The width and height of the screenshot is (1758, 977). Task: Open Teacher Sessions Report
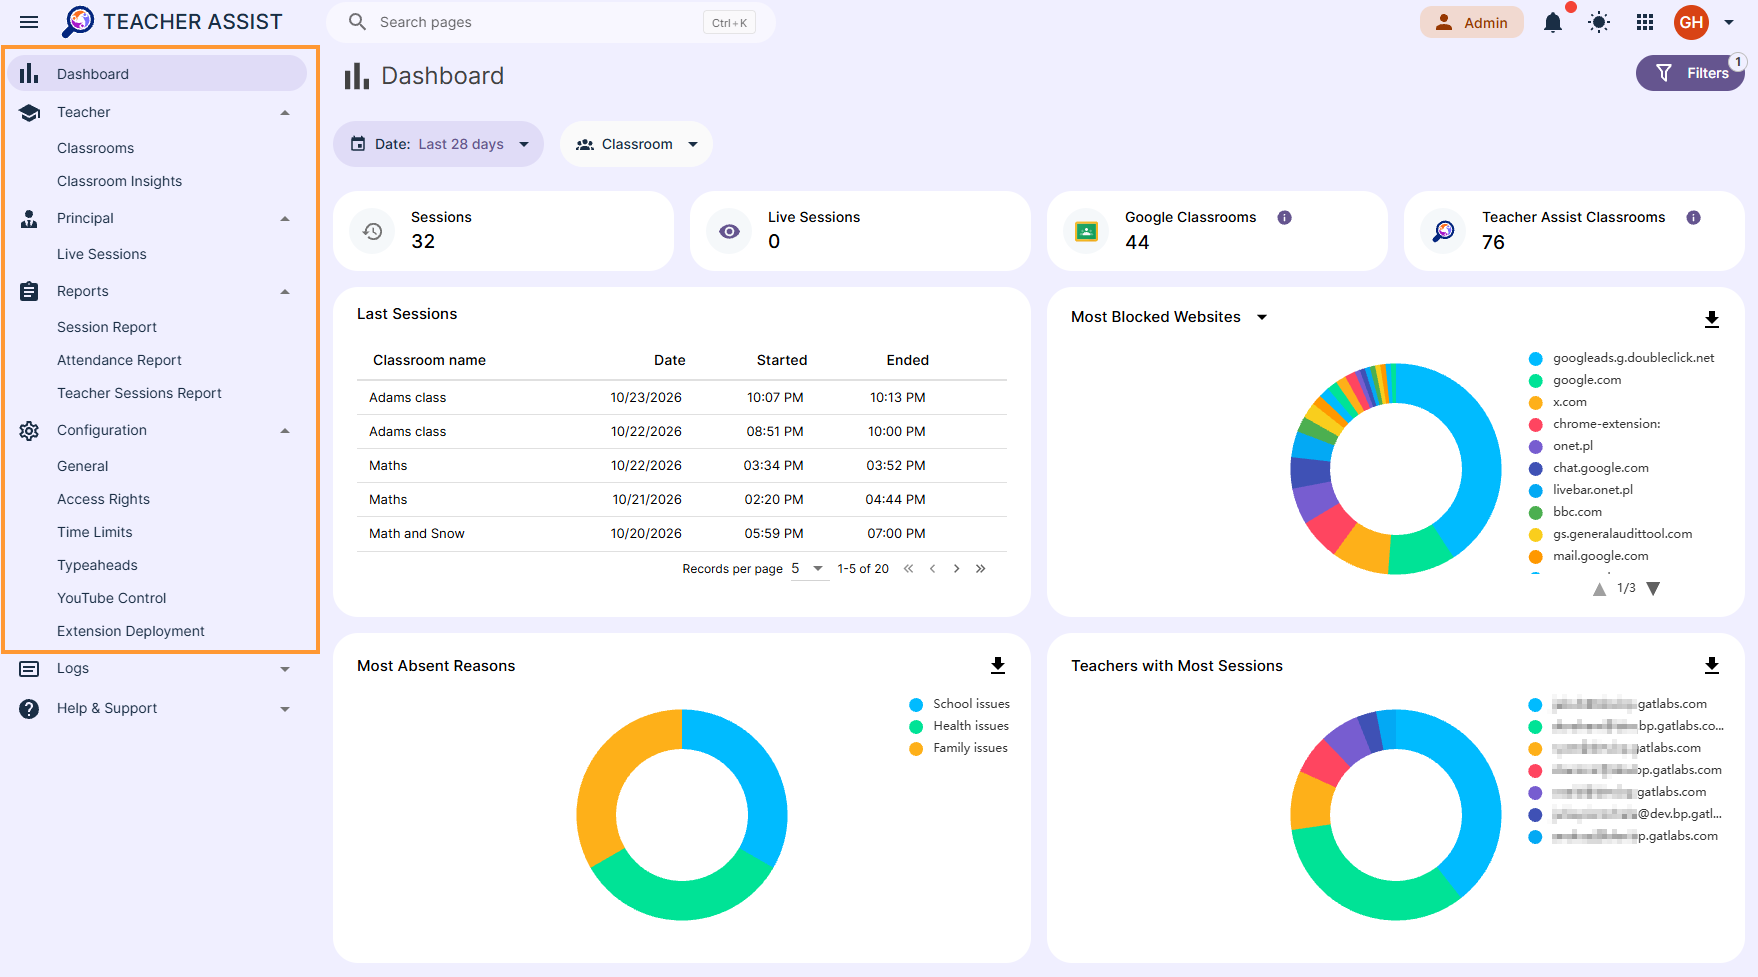[139, 393]
